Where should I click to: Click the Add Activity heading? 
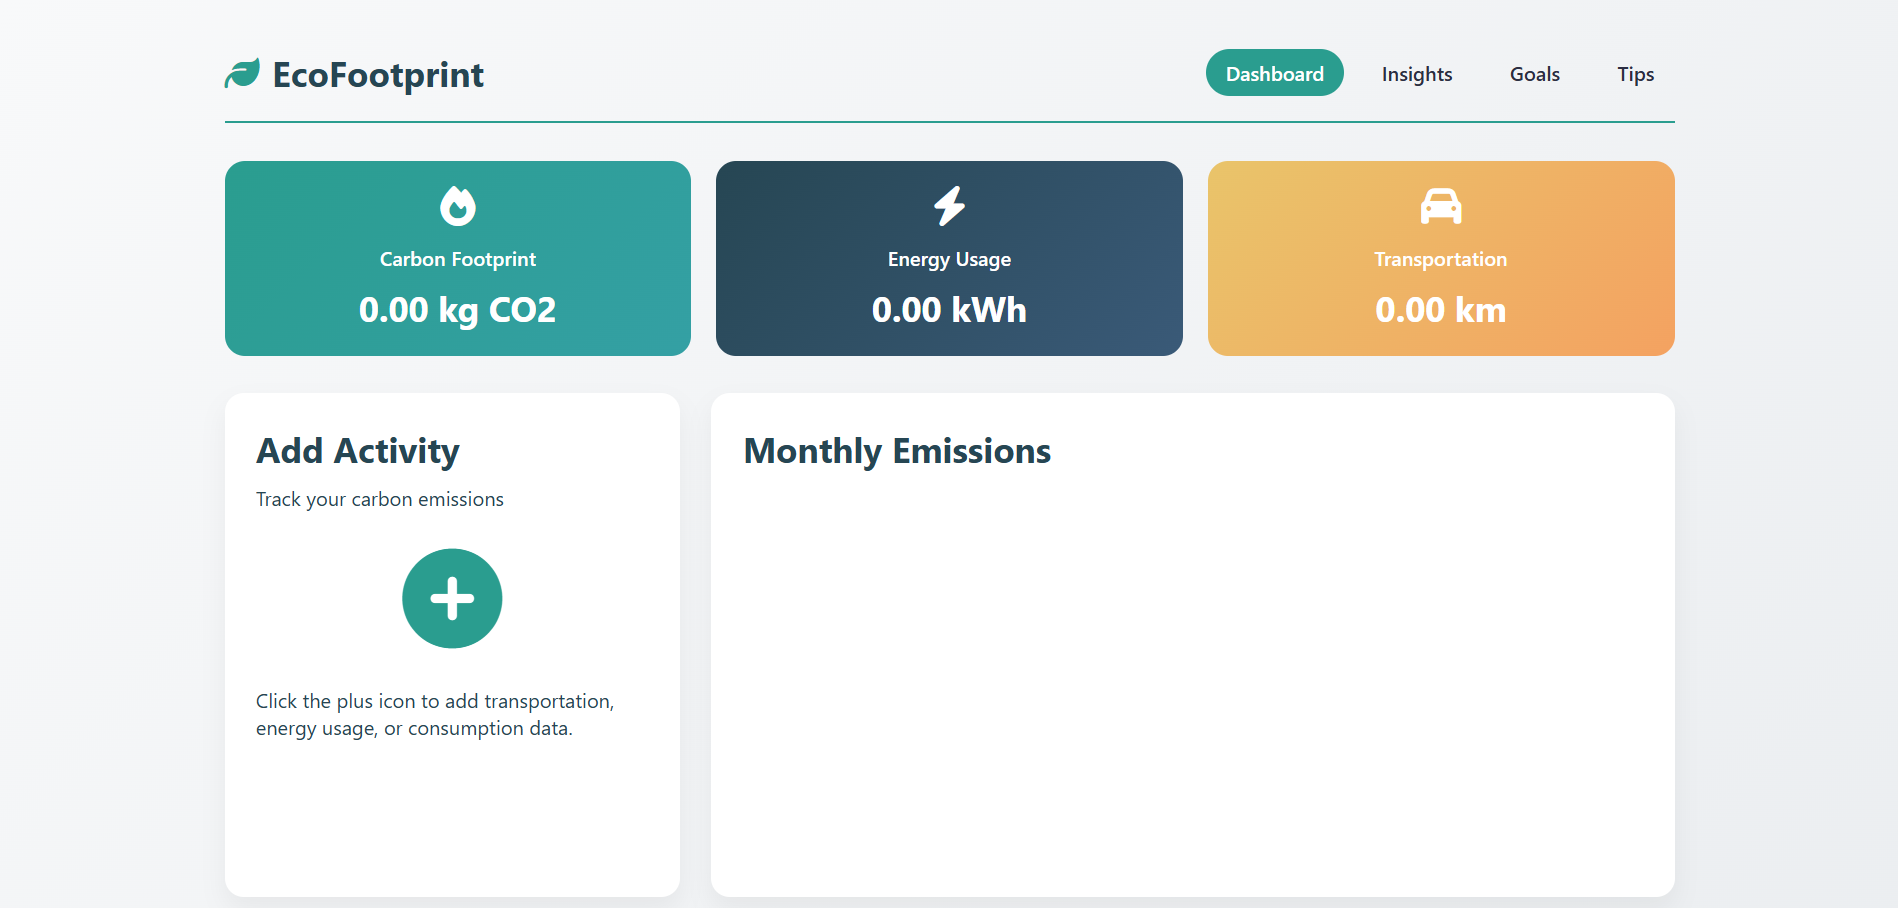pyautogui.click(x=358, y=451)
